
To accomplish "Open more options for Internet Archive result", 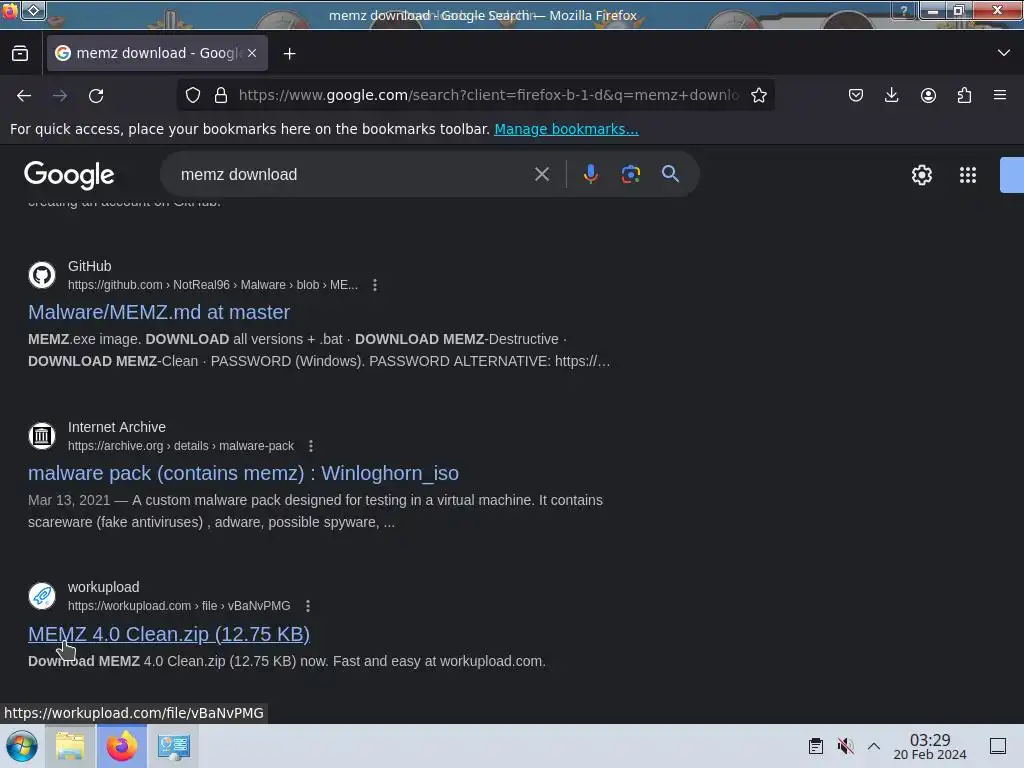I will click(311, 446).
